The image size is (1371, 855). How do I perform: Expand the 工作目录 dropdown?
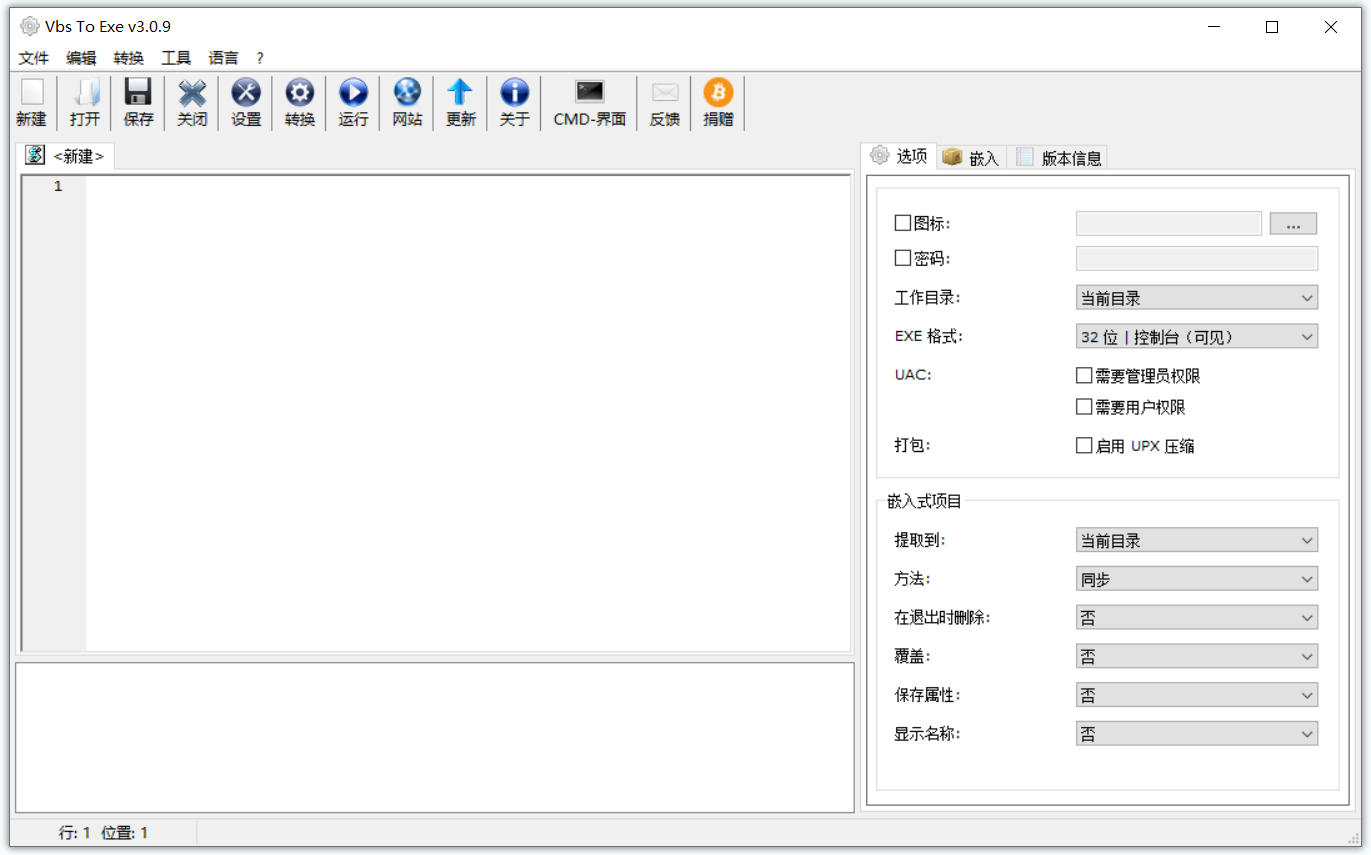[x=1197, y=298]
